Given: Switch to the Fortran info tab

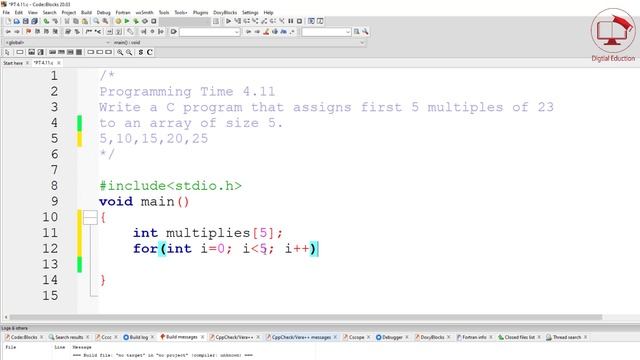Looking at the screenshot, I should pos(473,337).
